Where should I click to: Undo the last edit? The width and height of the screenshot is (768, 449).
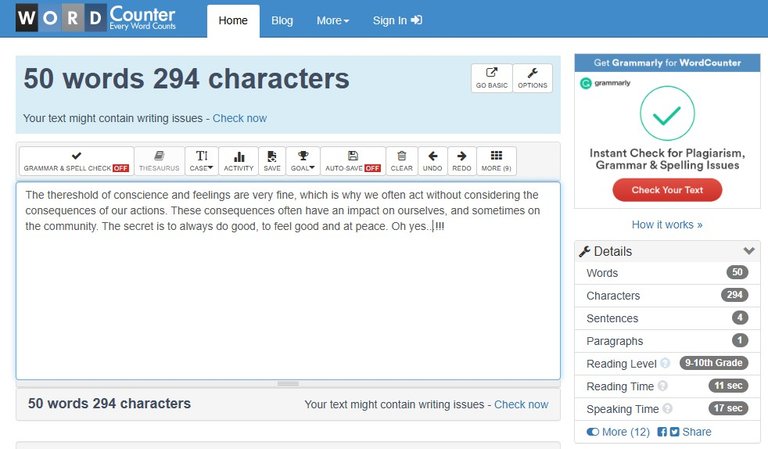(432, 161)
